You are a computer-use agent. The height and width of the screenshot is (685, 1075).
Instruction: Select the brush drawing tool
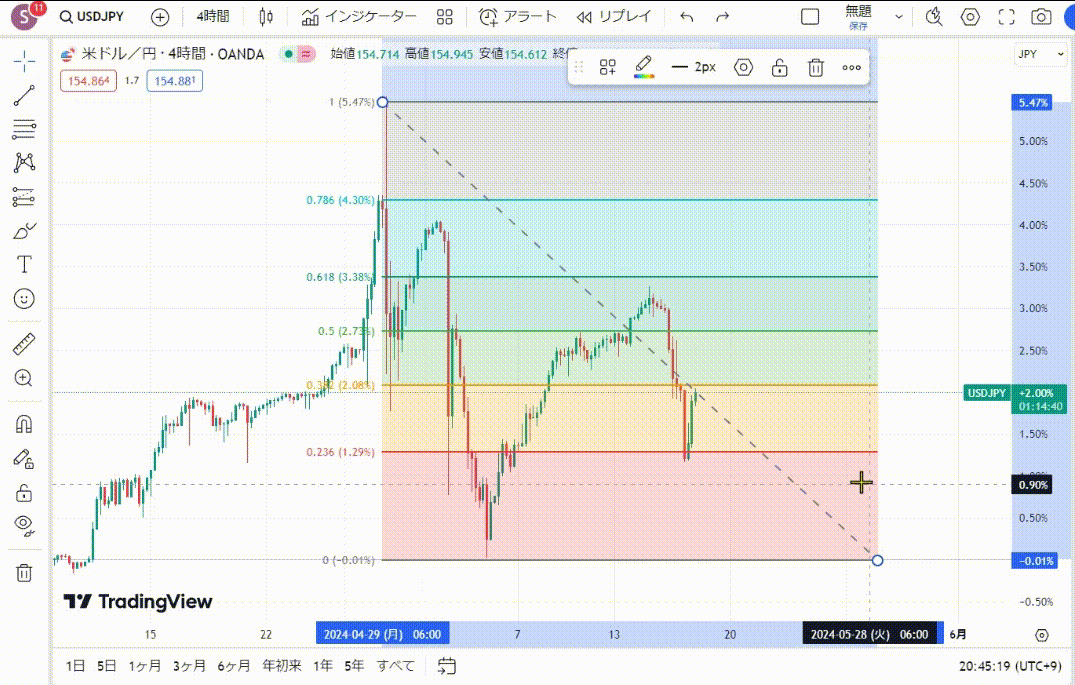(24, 231)
